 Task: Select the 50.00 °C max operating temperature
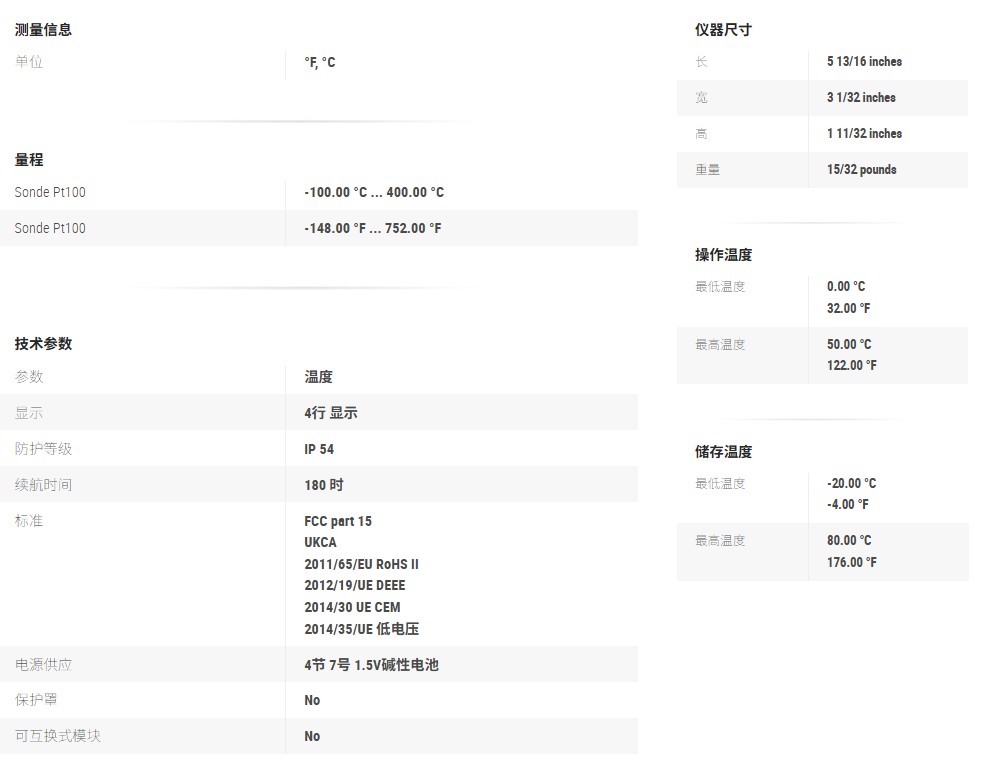849,344
